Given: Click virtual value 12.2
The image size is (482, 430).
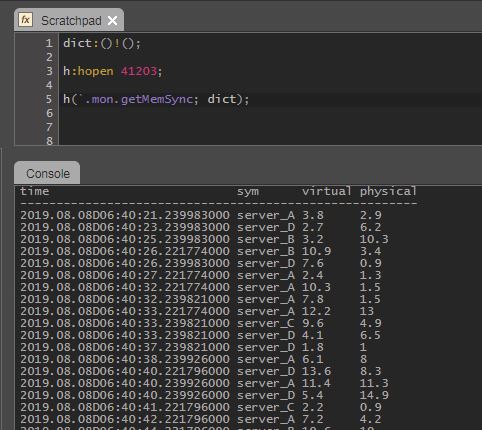Looking at the screenshot, I should click(316, 311).
